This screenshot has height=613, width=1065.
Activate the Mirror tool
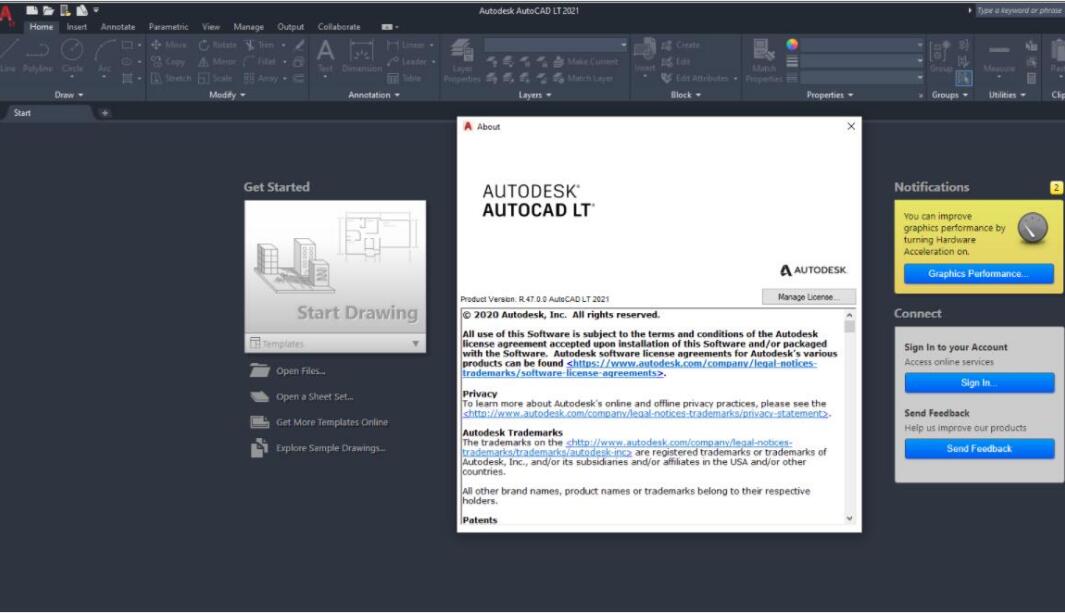[217, 62]
